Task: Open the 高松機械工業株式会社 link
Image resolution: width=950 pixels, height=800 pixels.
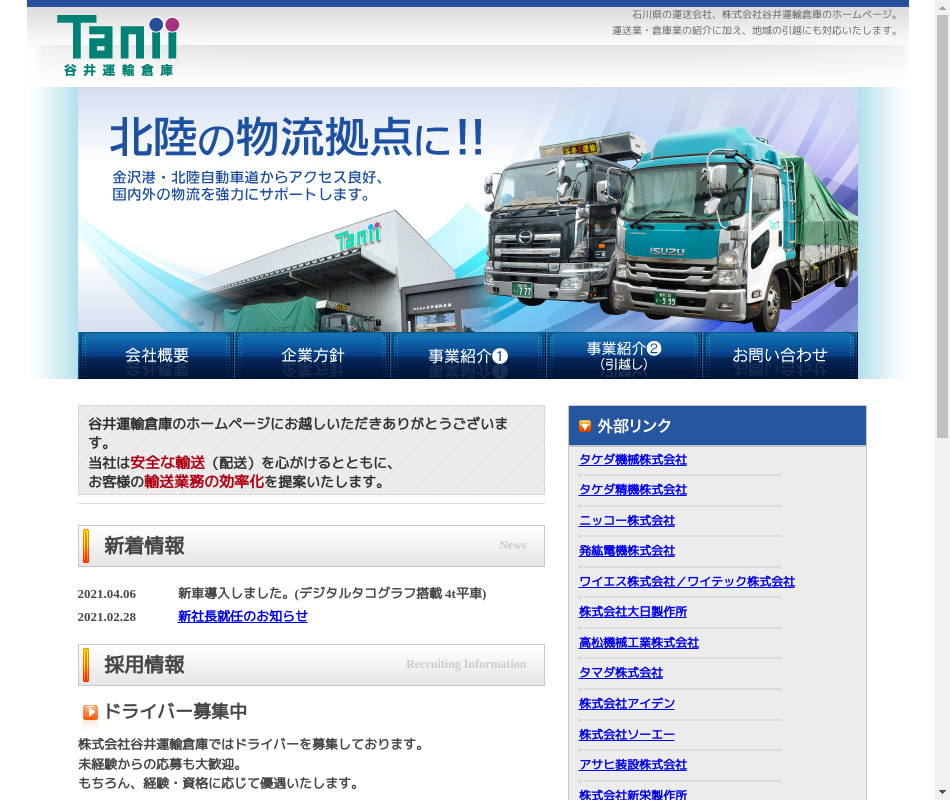Action: 638,643
